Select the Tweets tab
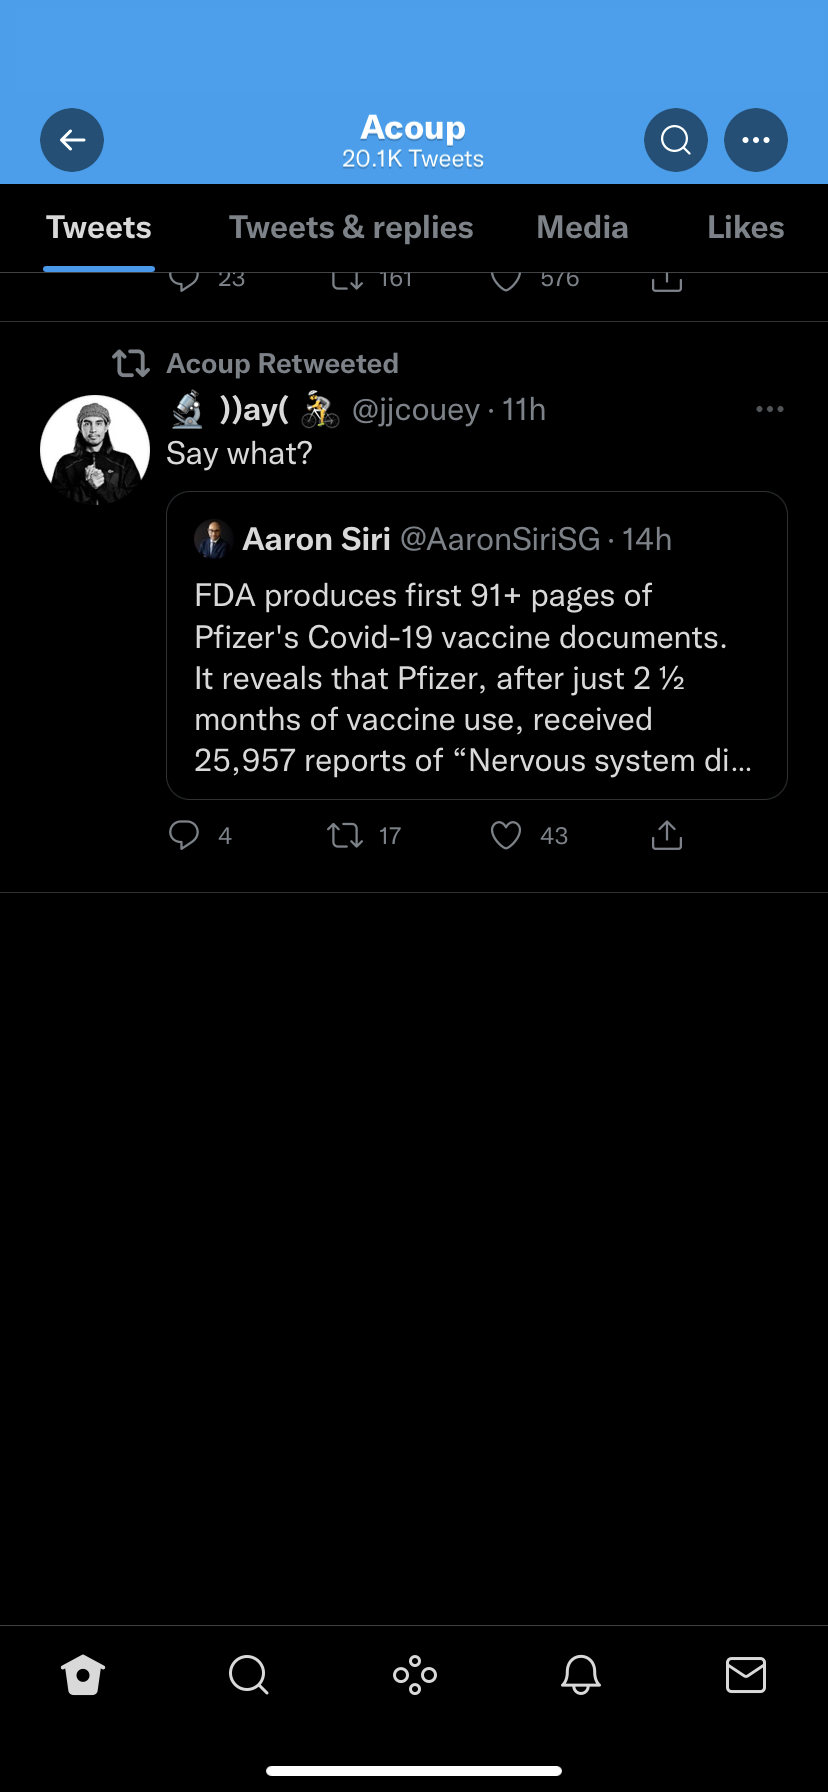This screenshot has width=828, height=1792. tap(99, 228)
